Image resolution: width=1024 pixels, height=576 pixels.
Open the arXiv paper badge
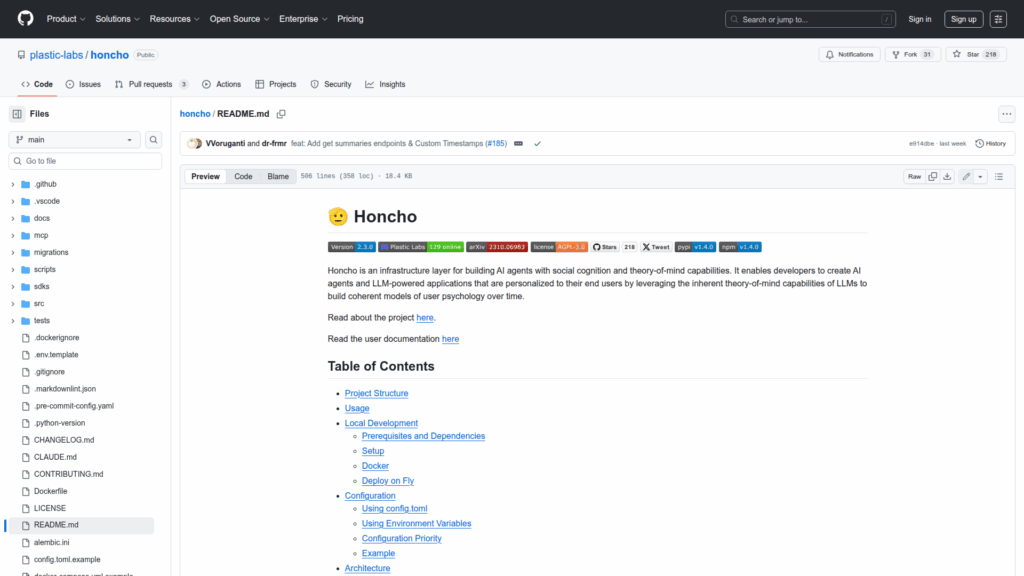[x=496, y=247]
